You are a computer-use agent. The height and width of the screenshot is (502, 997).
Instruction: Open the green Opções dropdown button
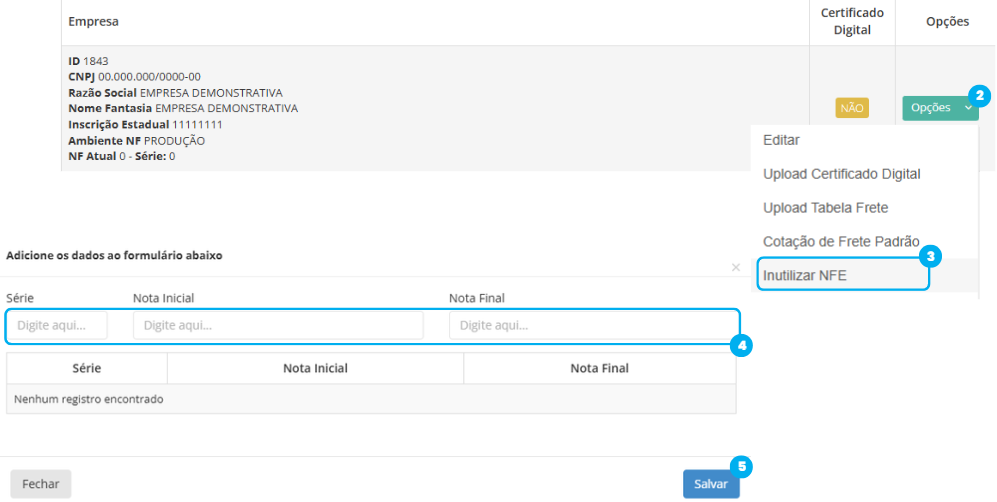[932, 108]
